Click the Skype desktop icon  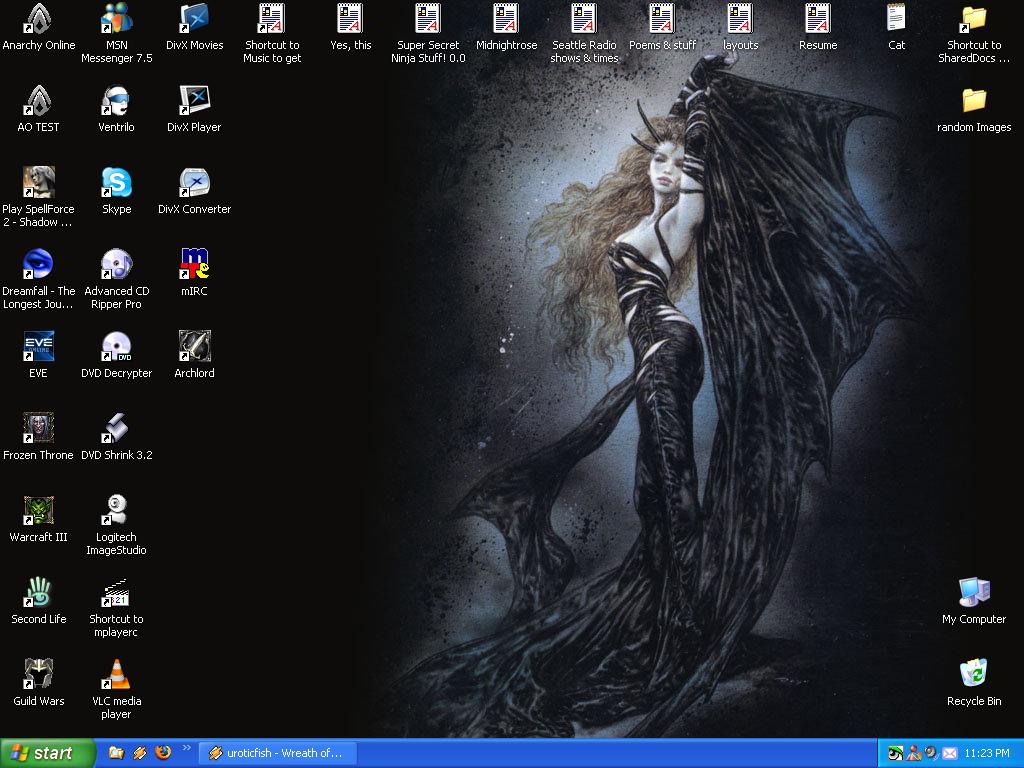point(116,183)
